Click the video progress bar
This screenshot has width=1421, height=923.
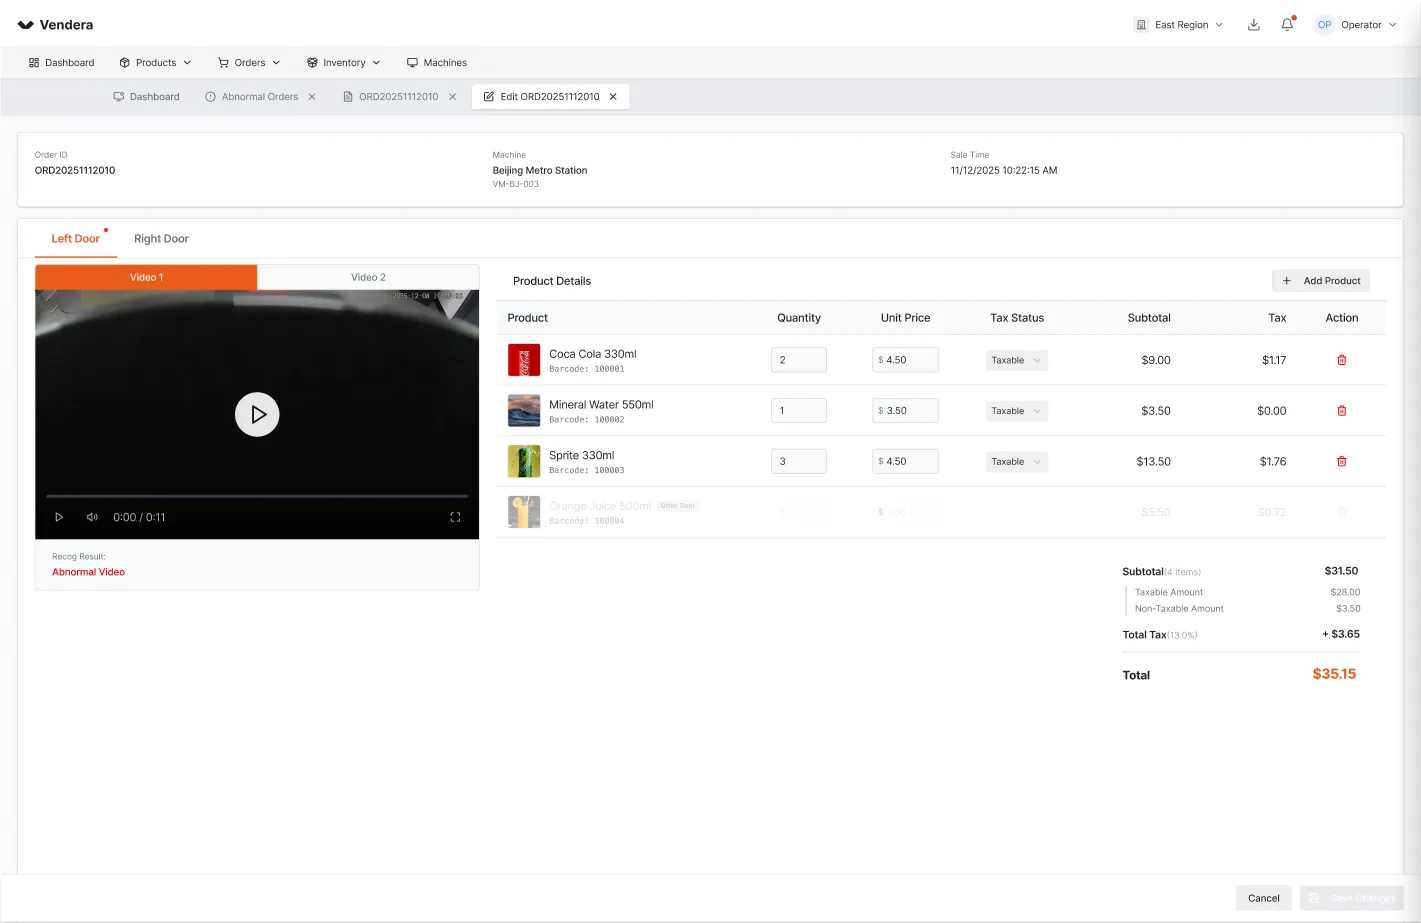257,496
